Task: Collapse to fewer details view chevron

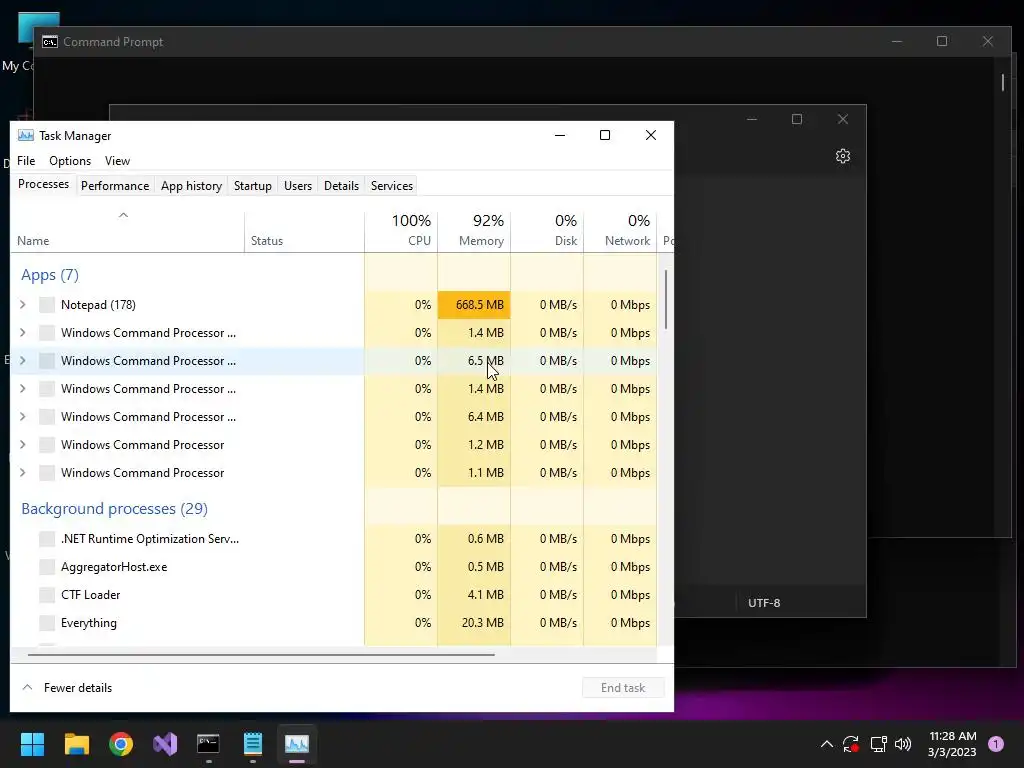Action: (x=27, y=688)
